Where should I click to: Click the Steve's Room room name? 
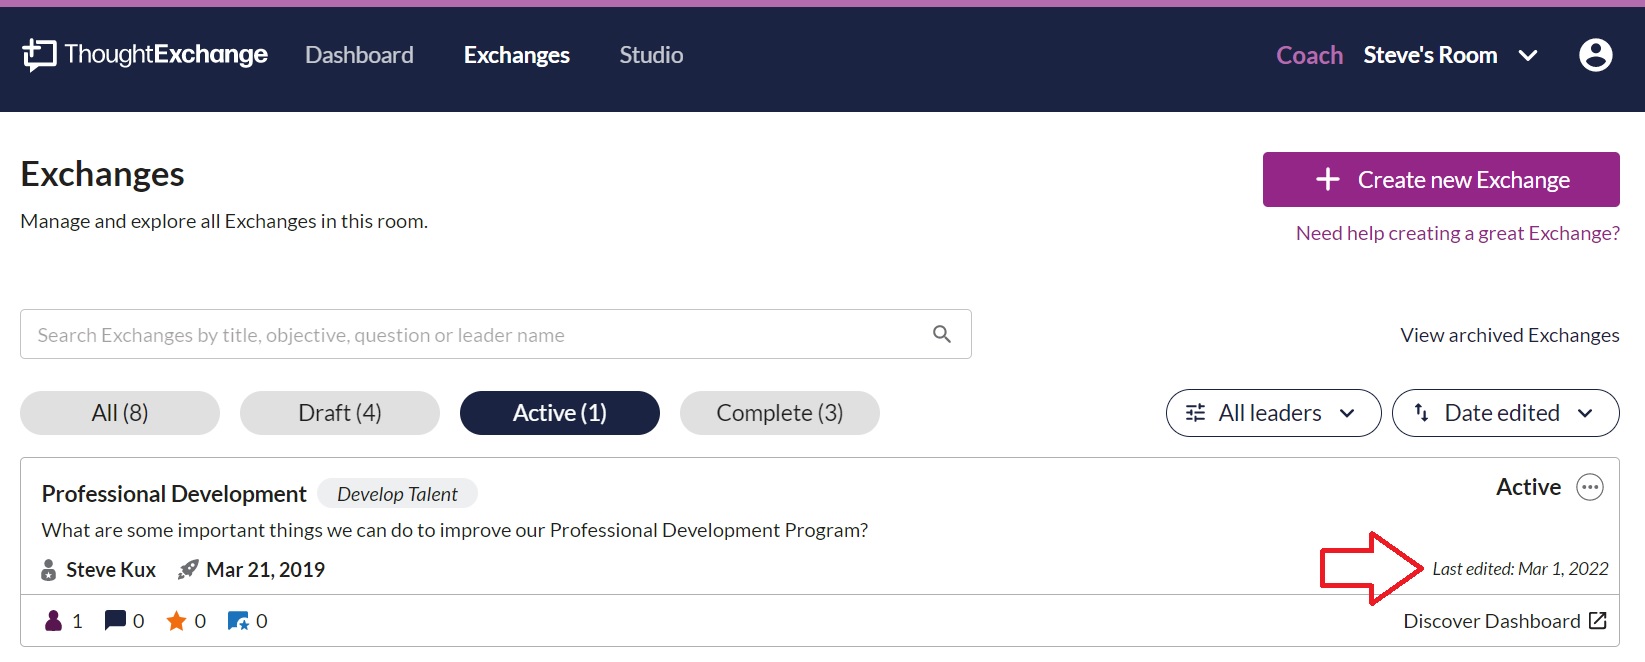pyautogui.click(x=1430, y=55)
